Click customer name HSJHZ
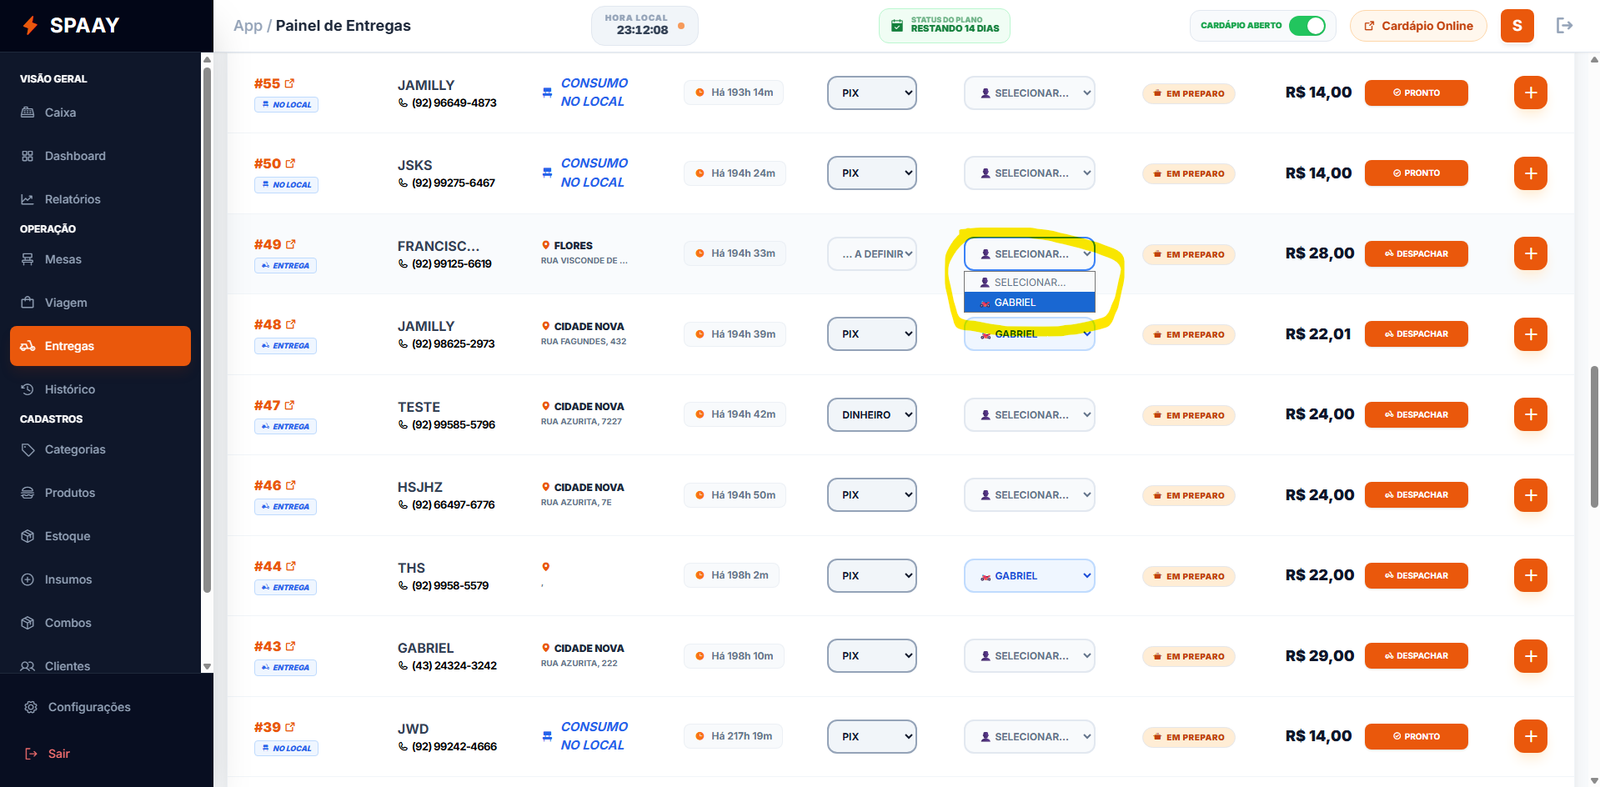This screenshot has width=1600, height=787. coord(420,487)
